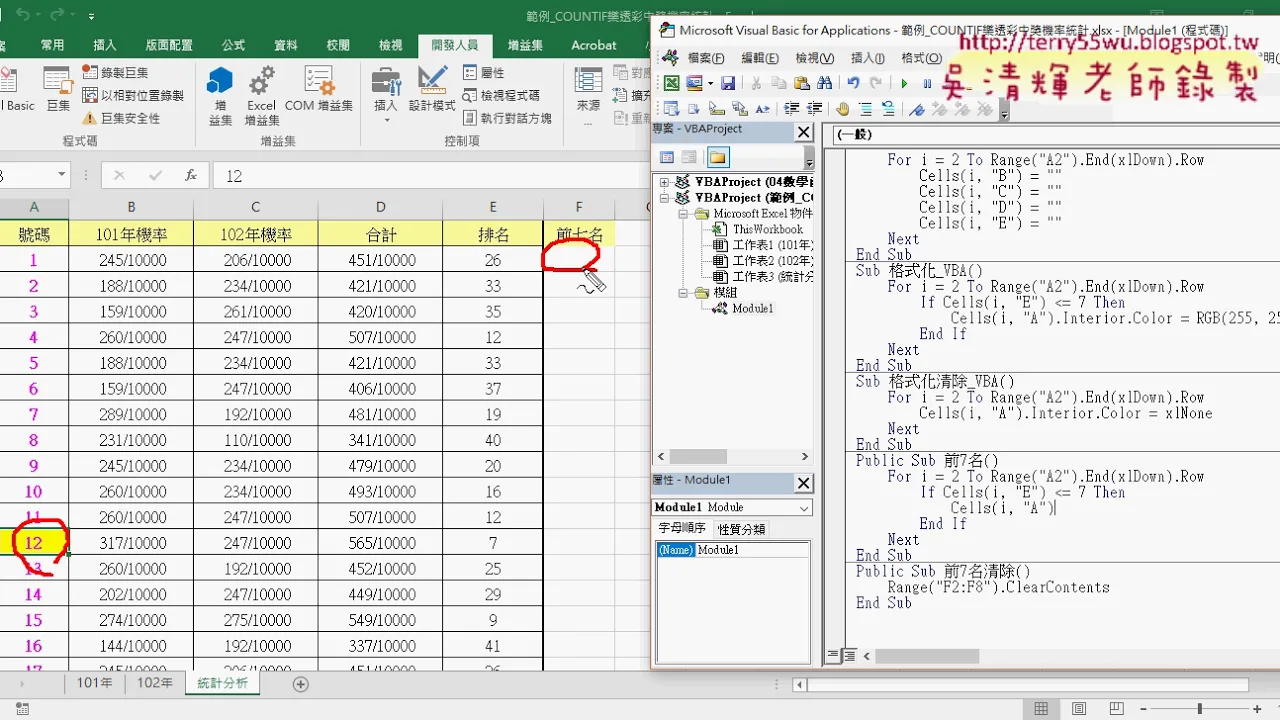This screenshot has height=720, width=1280.
Task: Save the VBA project with floppy icon
Action: [x=728, y=83]
